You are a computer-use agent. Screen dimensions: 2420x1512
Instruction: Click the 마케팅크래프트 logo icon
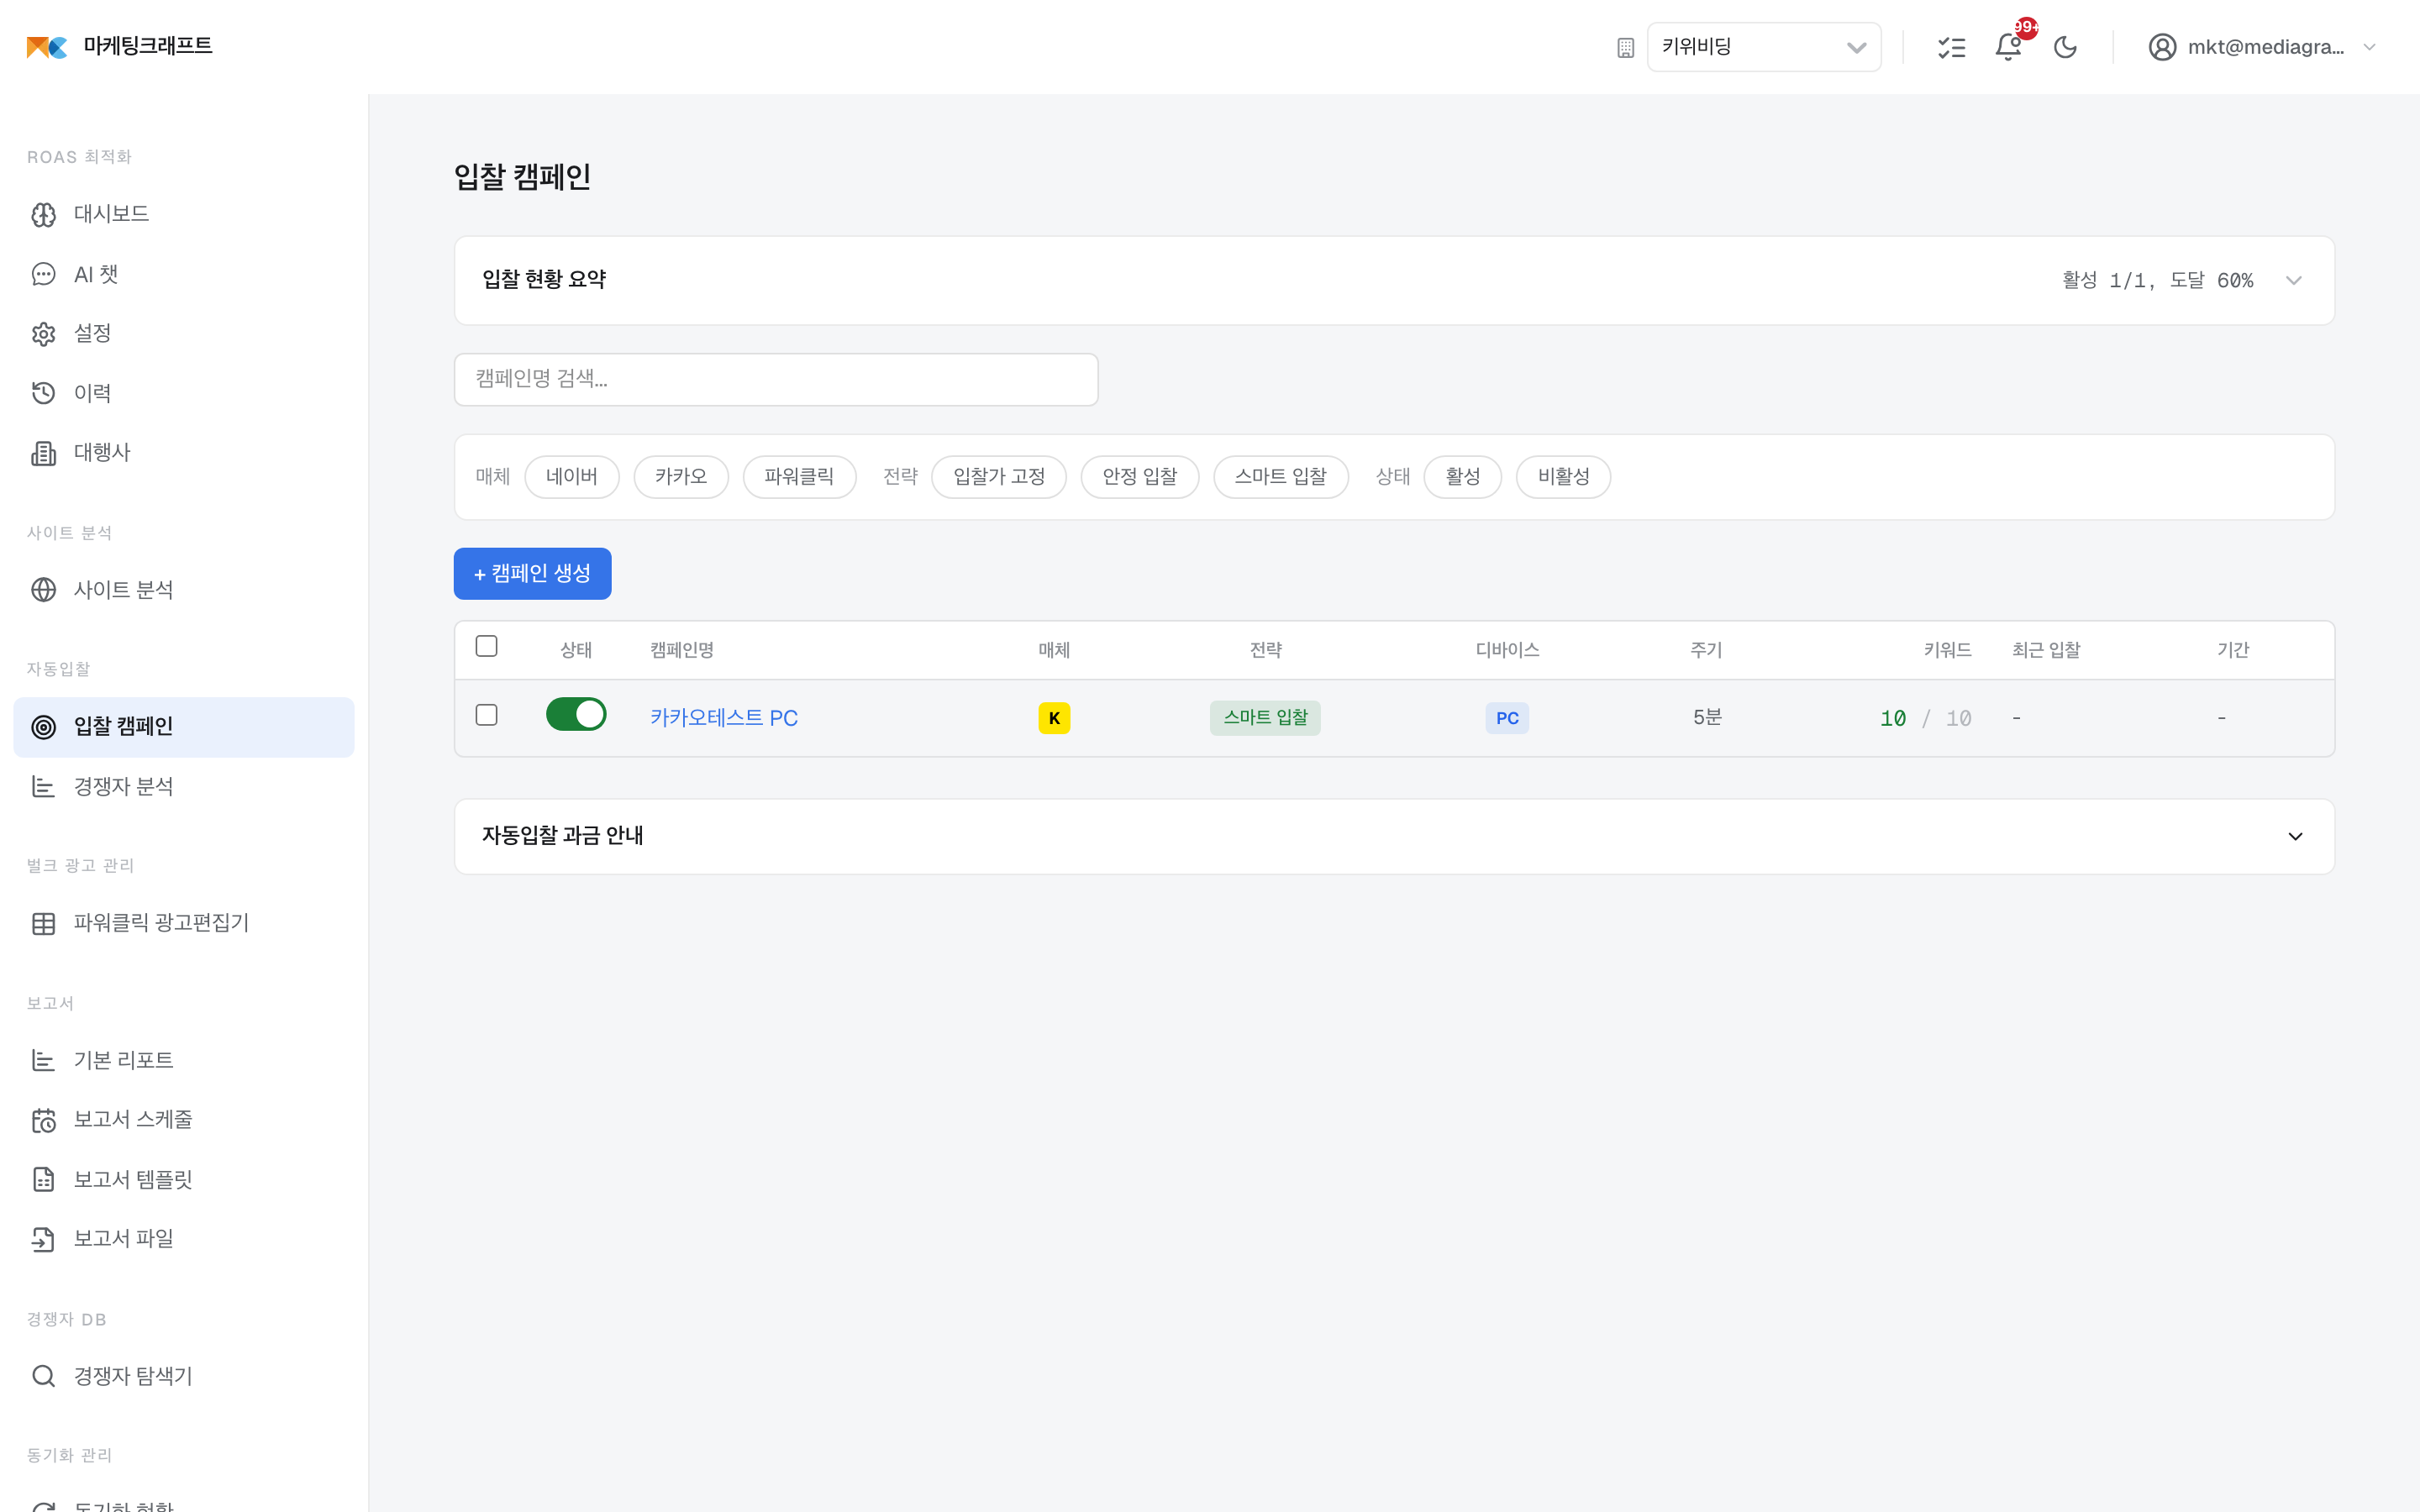[x=47, y=47]
